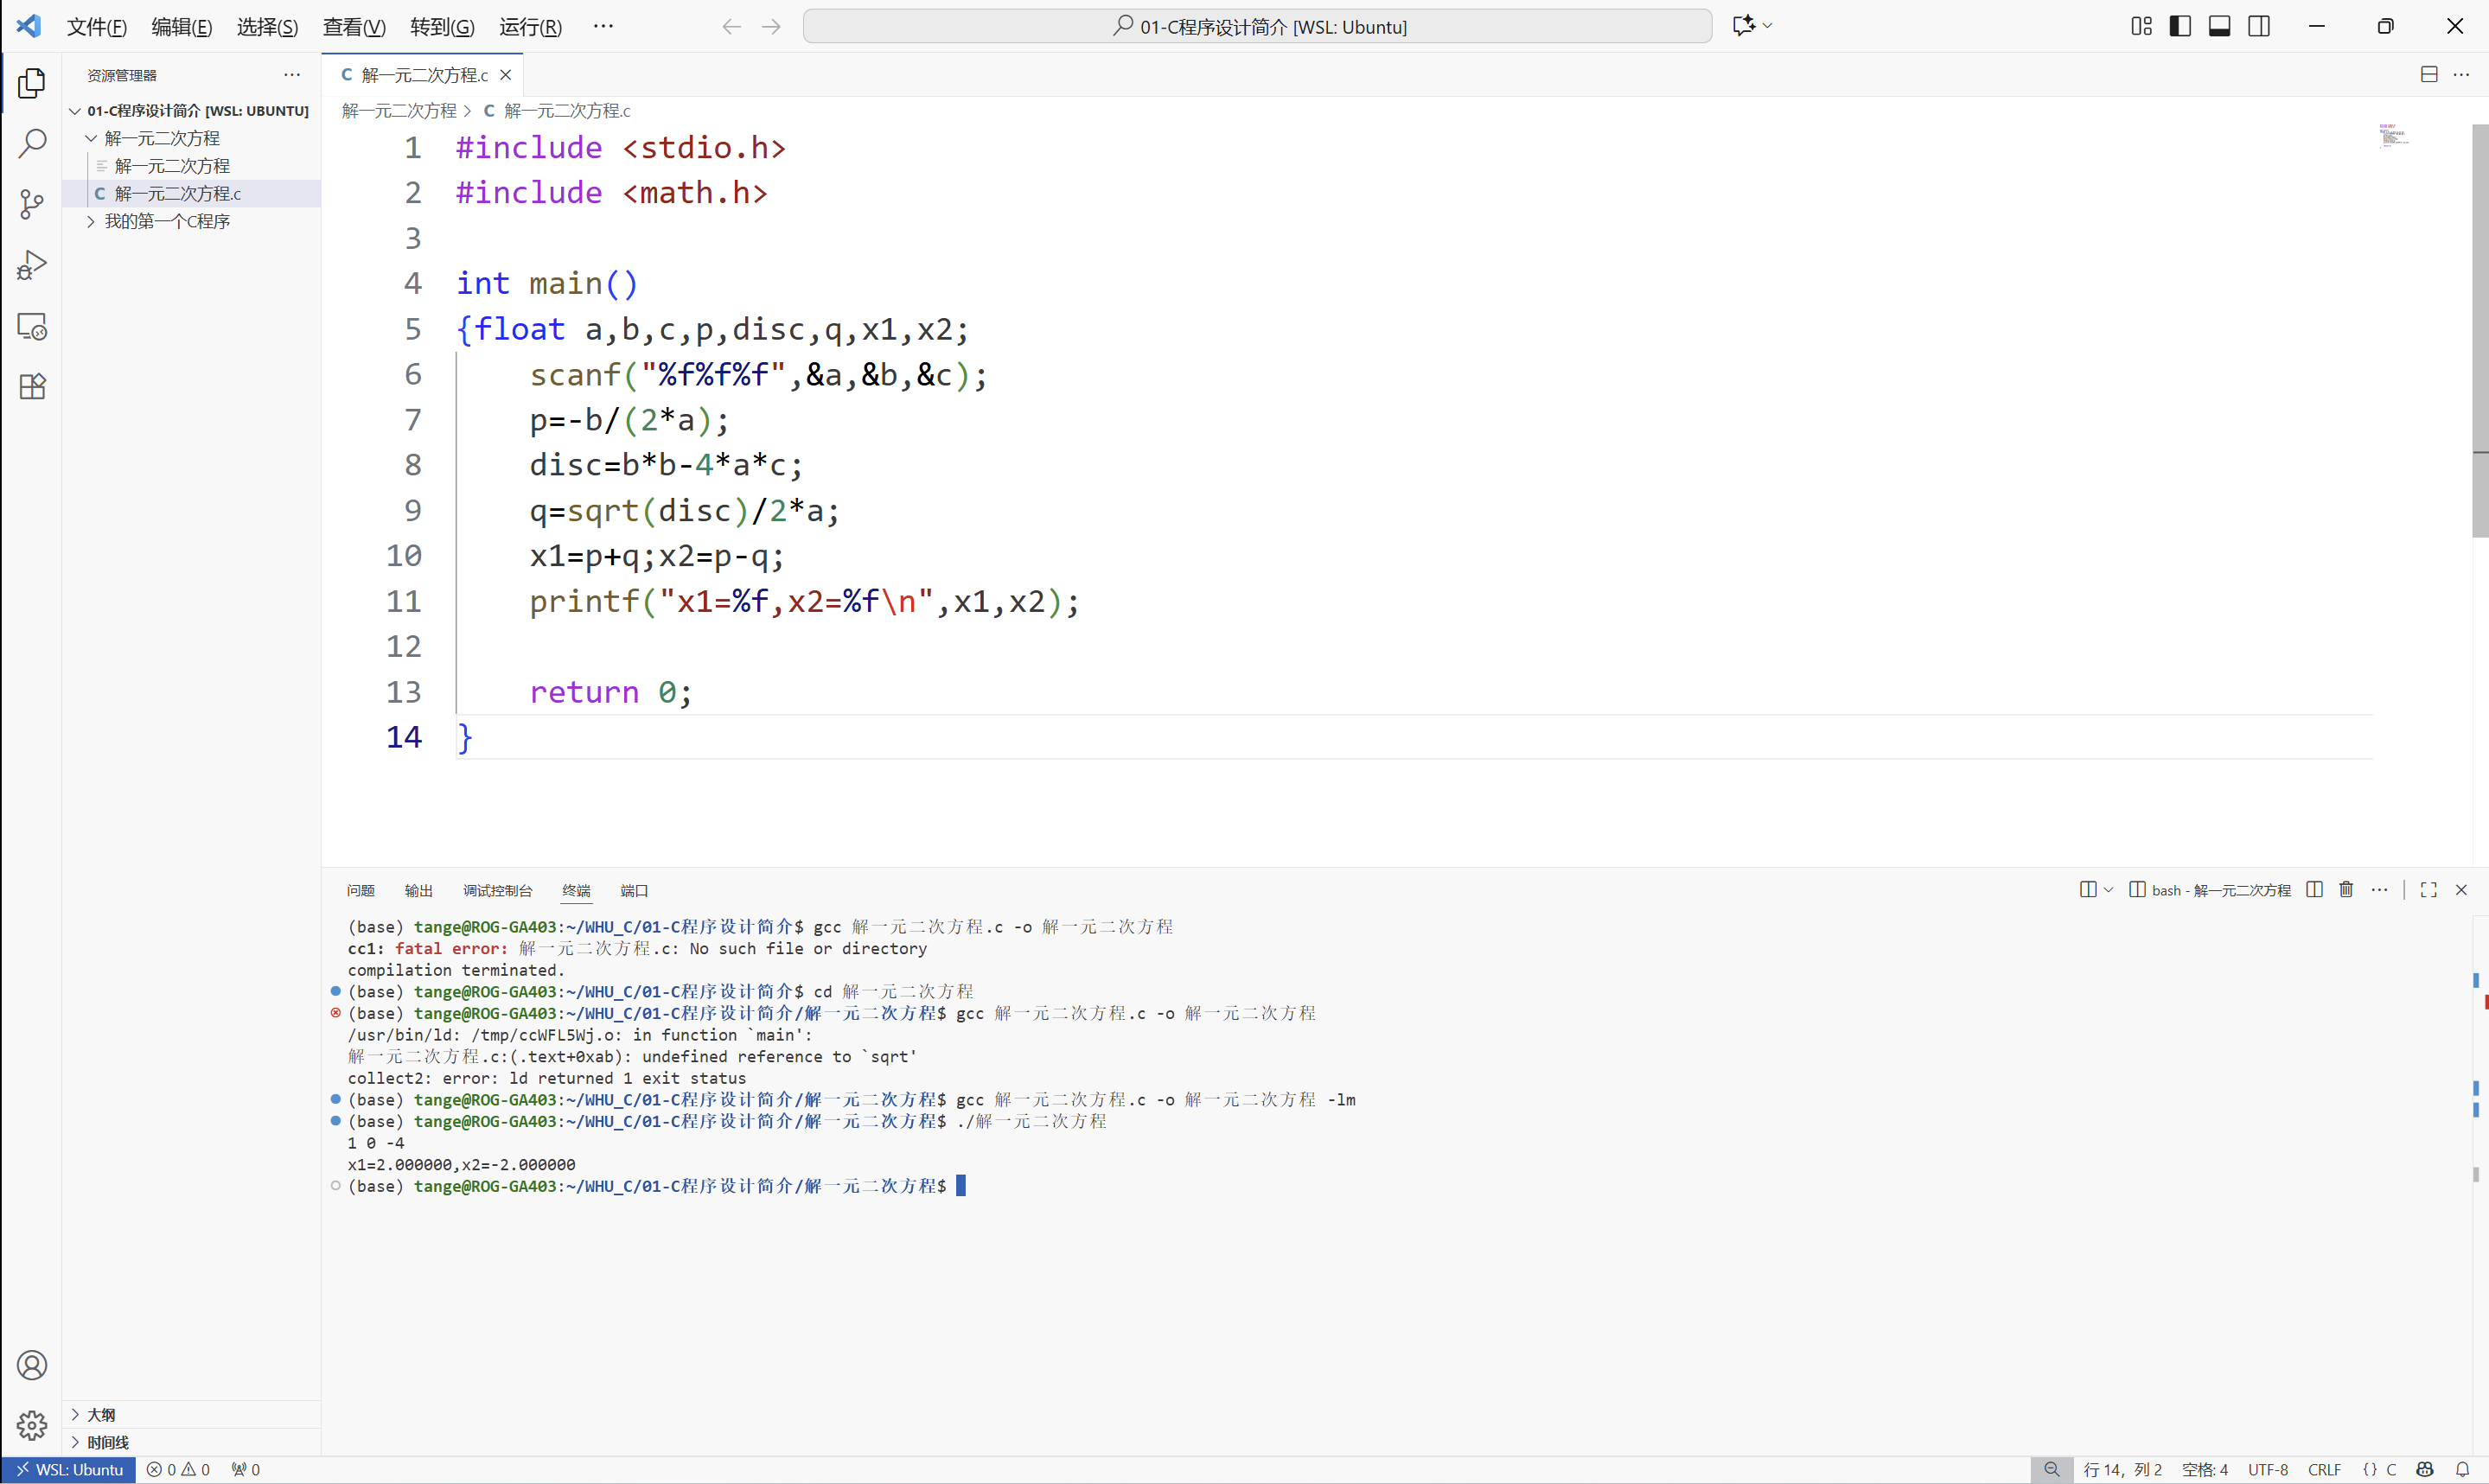The width and height of the screenshot is (2489, 1484).
Task: Toggle secondary sidebar visibility
Action: point(2258,26)
